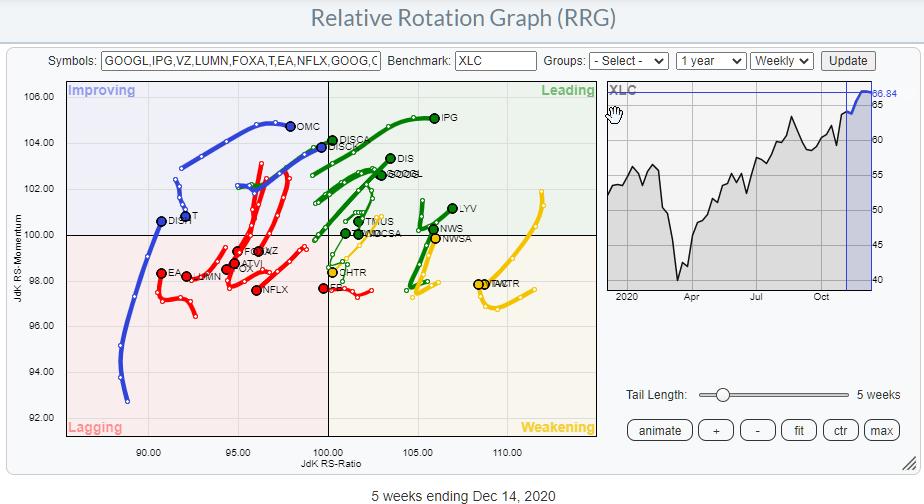Expand the Weekly interval dropdown

[x=783, y=61]
